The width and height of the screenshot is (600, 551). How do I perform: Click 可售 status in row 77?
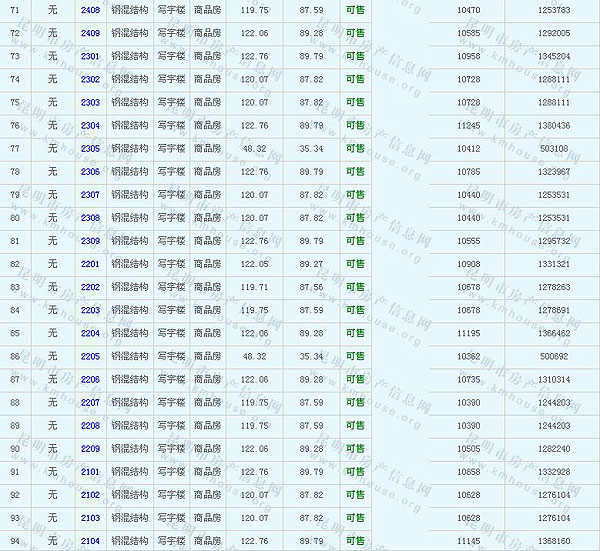coord(355,148)
